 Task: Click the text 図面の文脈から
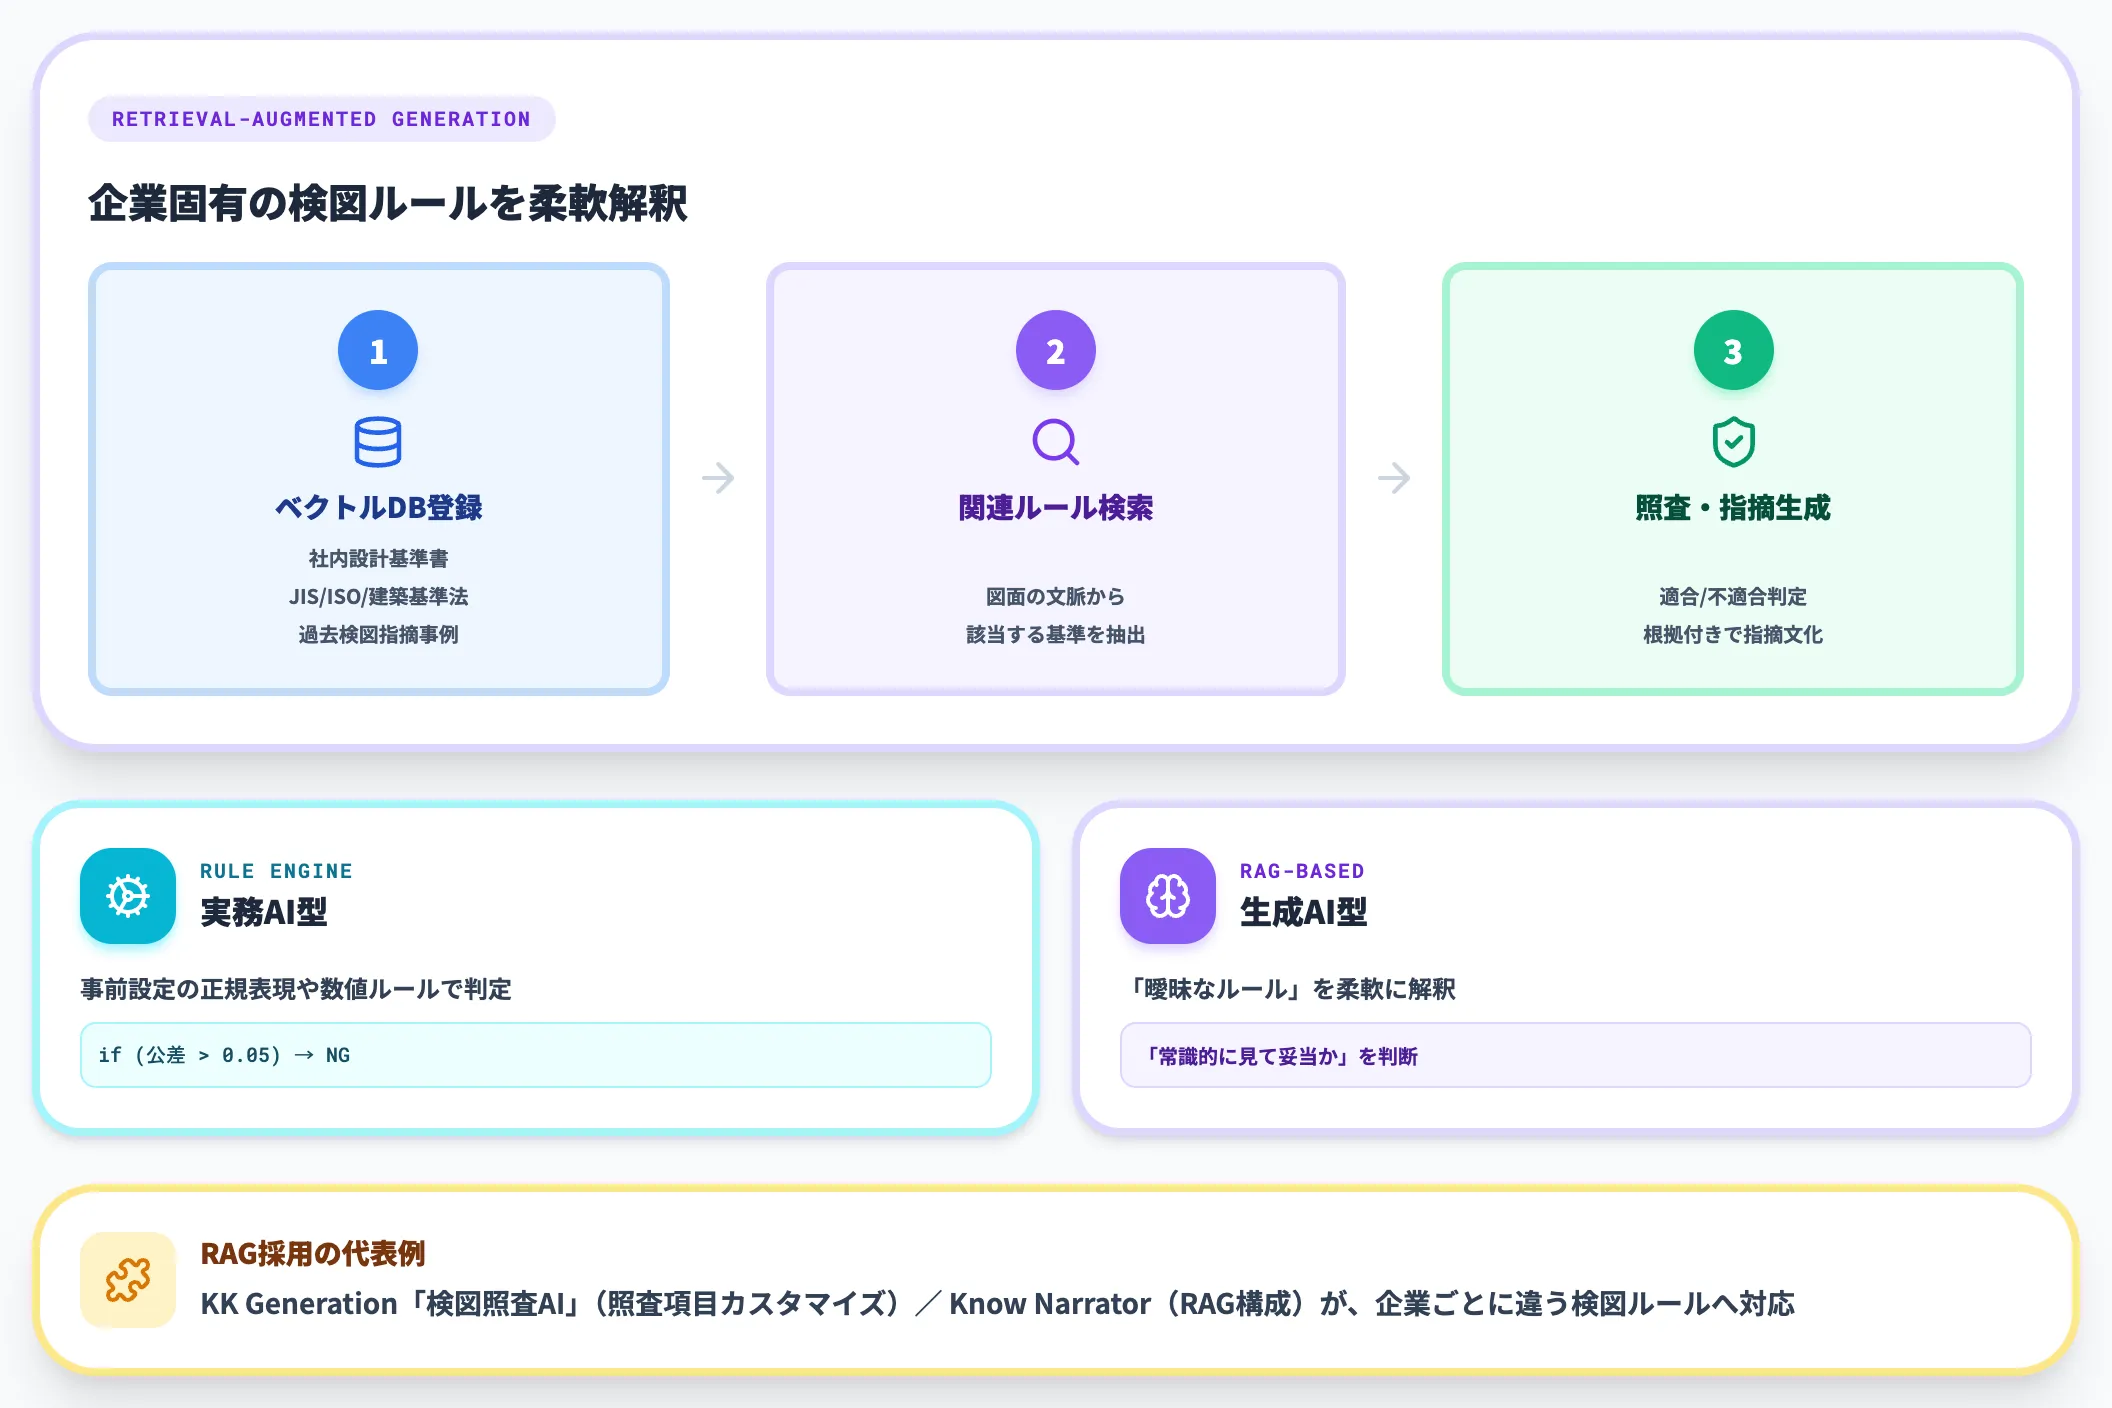point(1056,596)
